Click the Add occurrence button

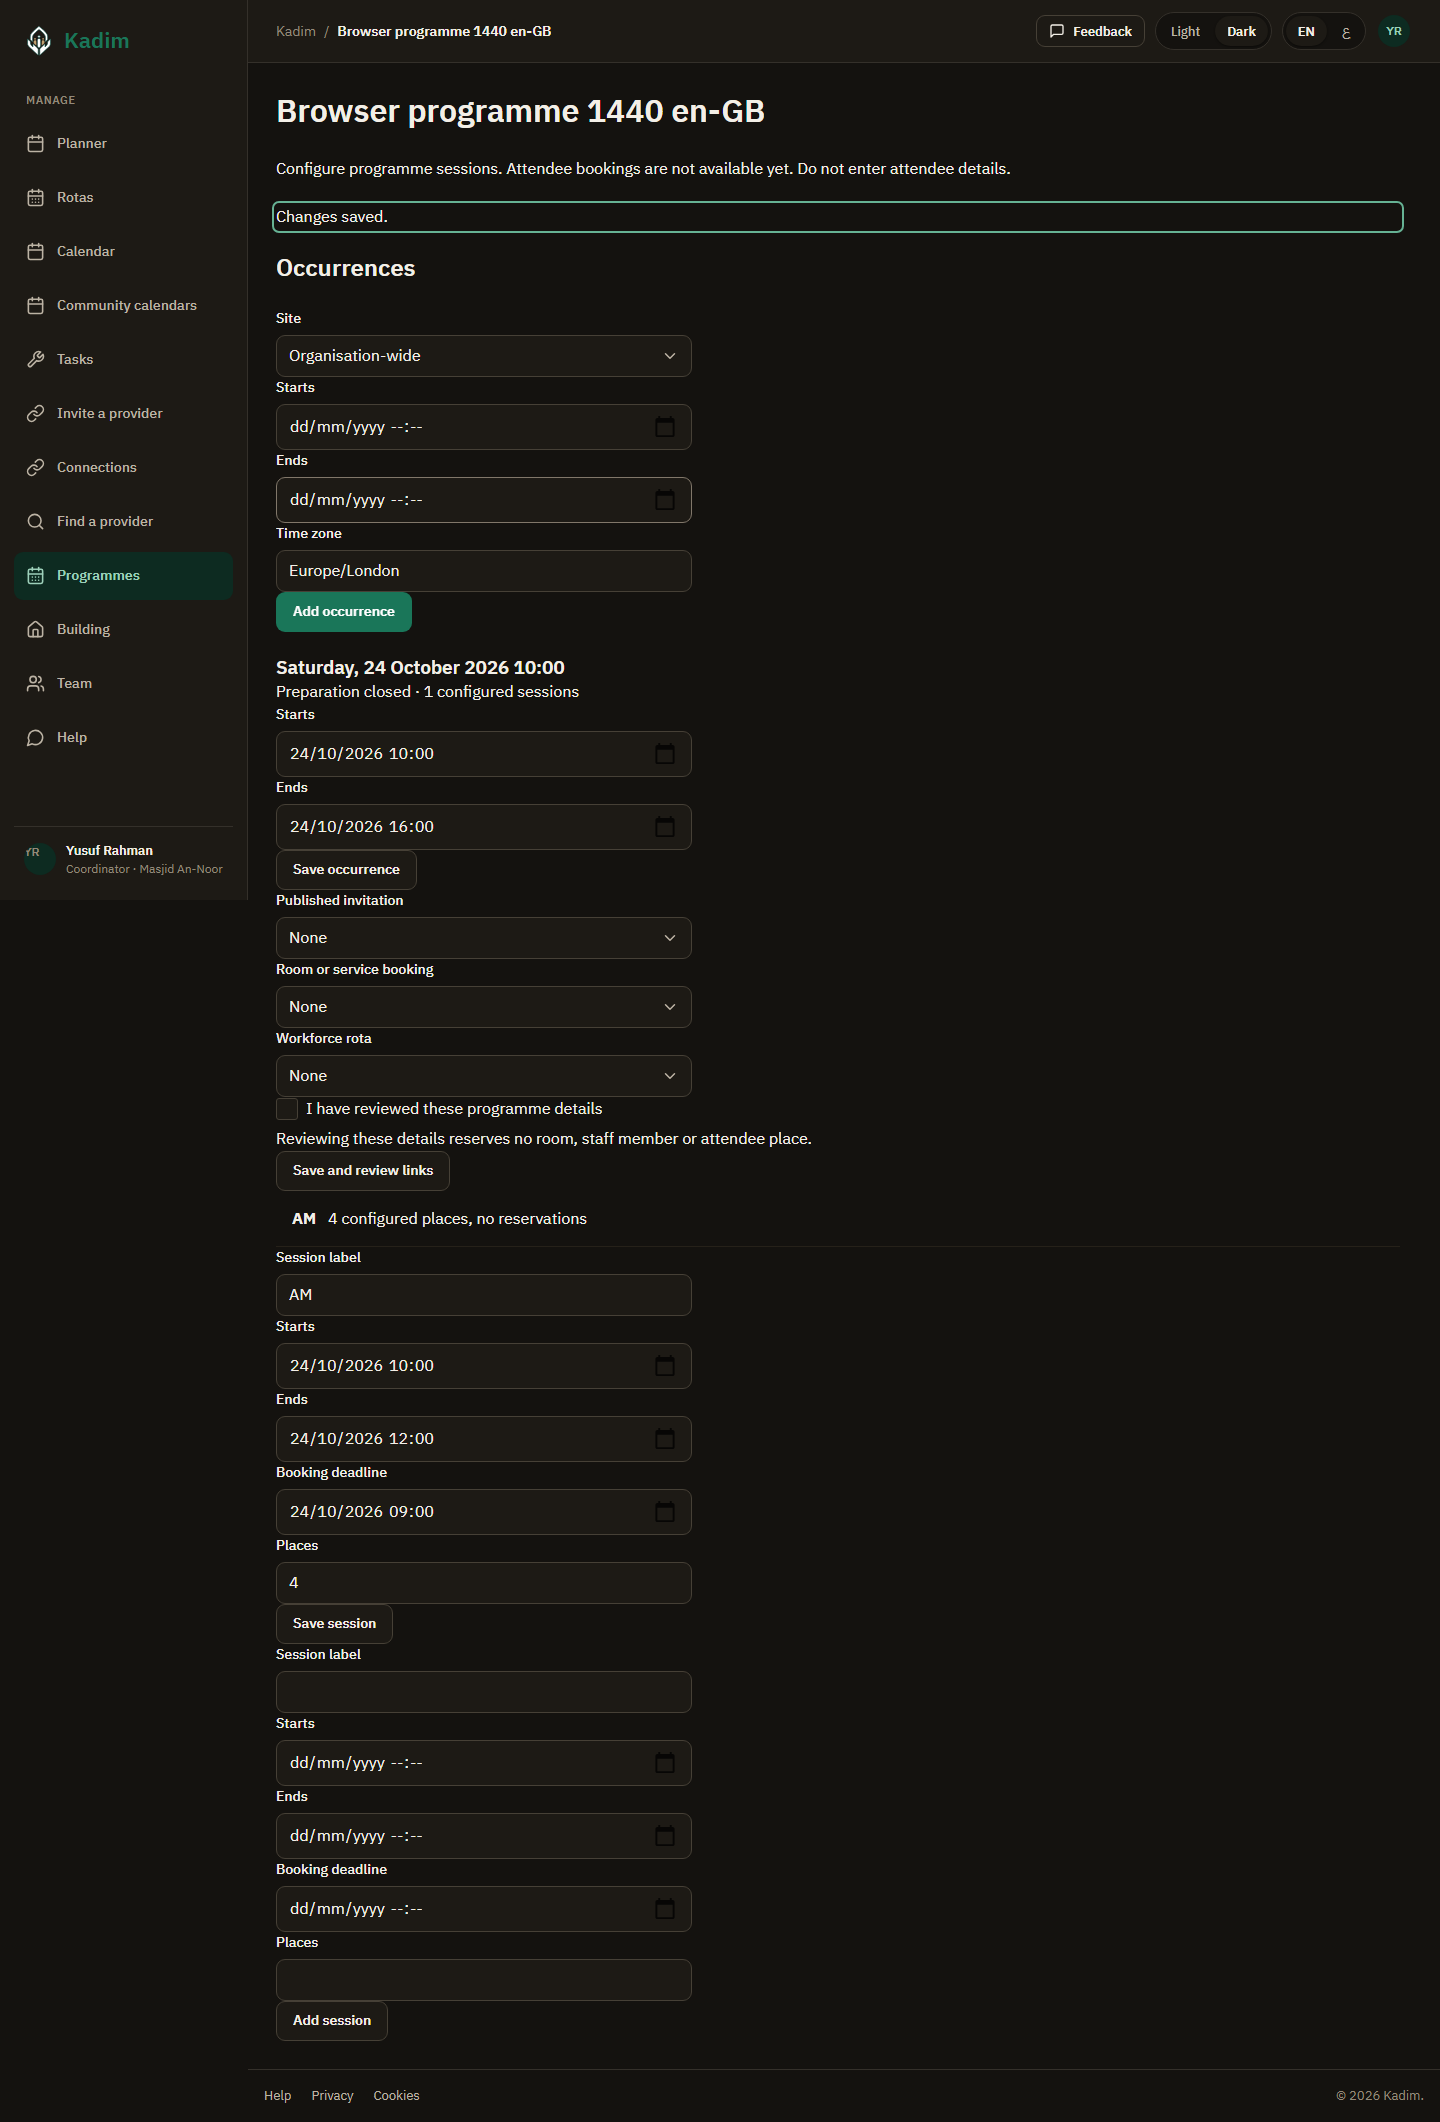[x=344, y=612]
